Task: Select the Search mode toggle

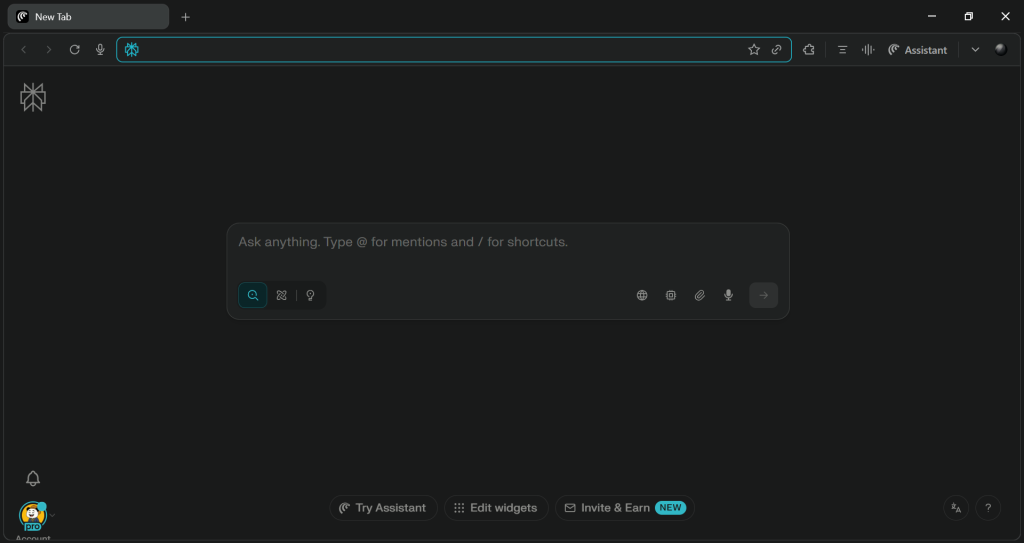Action: [253, 295]
